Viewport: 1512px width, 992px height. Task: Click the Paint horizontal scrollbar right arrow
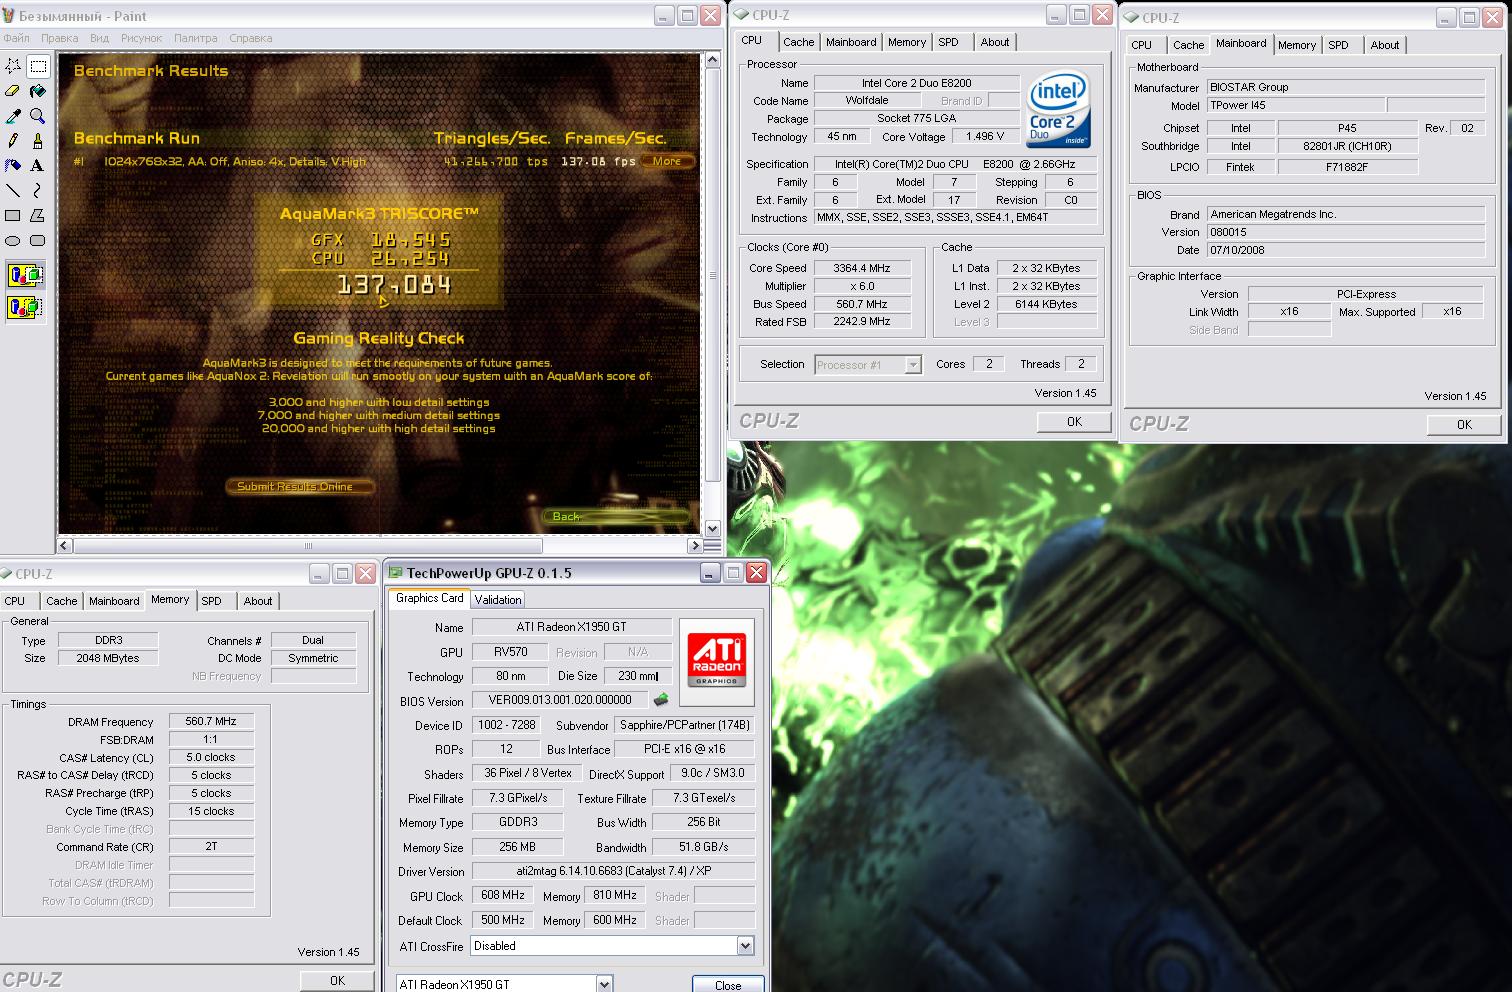coord(695,546)
